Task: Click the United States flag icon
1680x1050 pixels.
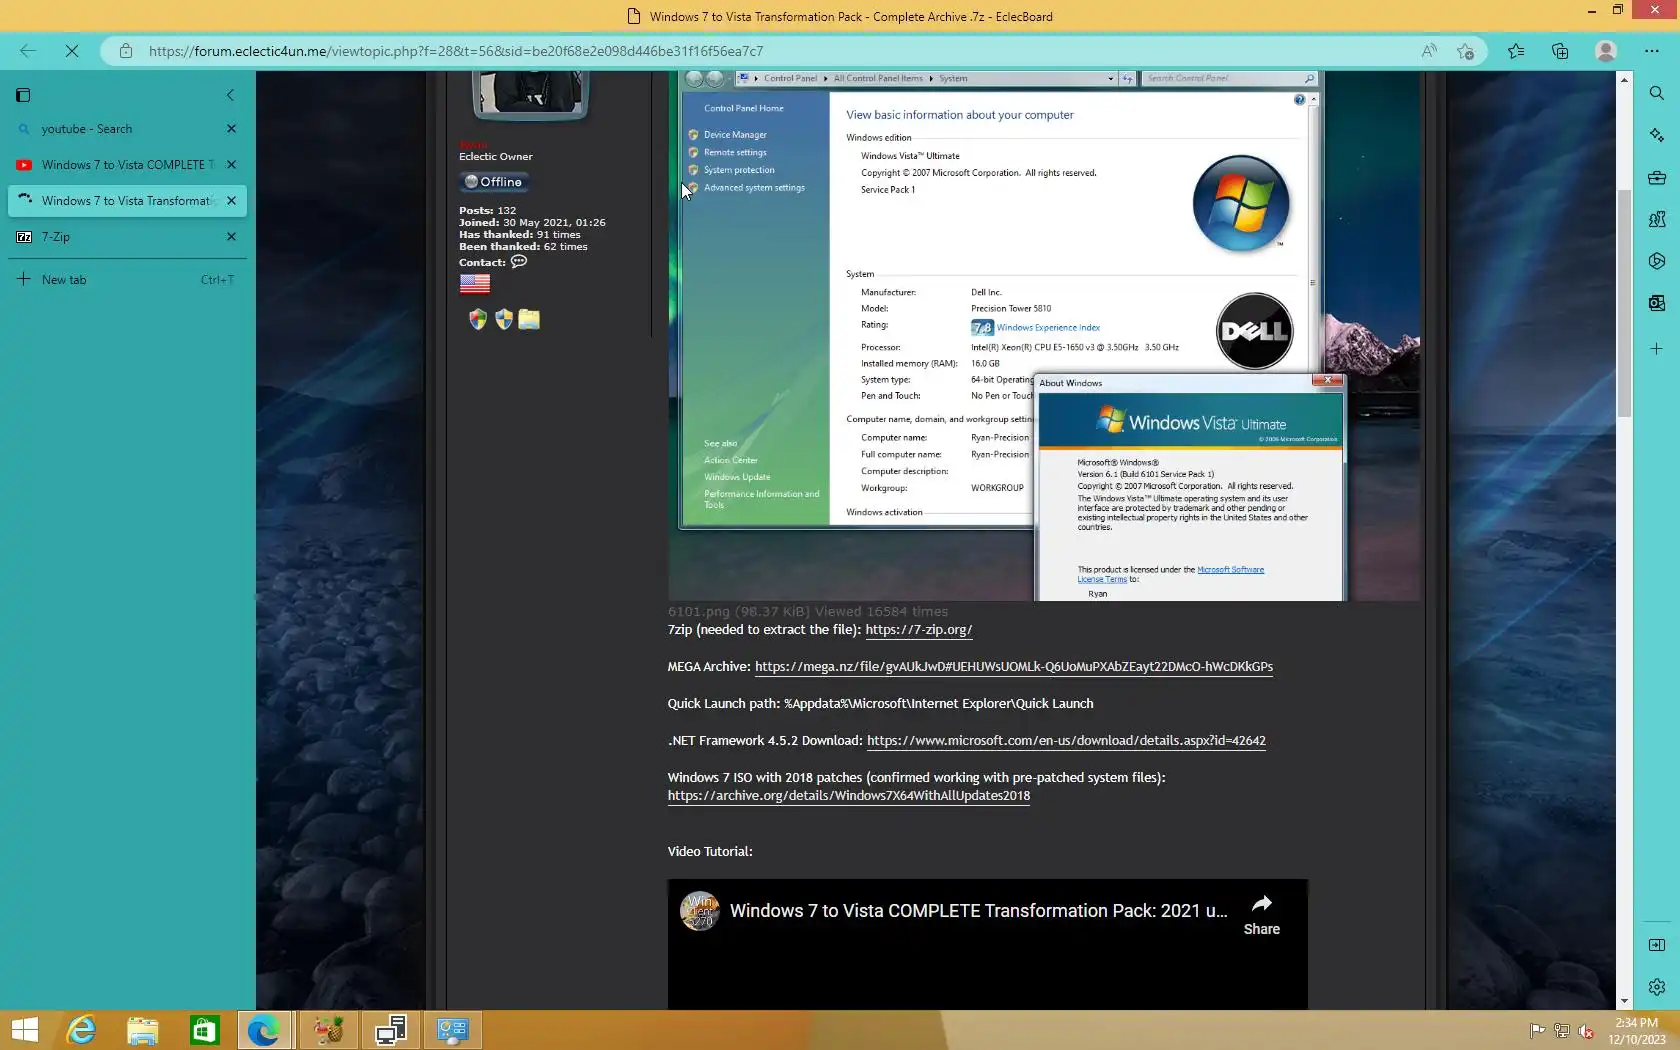Action: (475, 284)
